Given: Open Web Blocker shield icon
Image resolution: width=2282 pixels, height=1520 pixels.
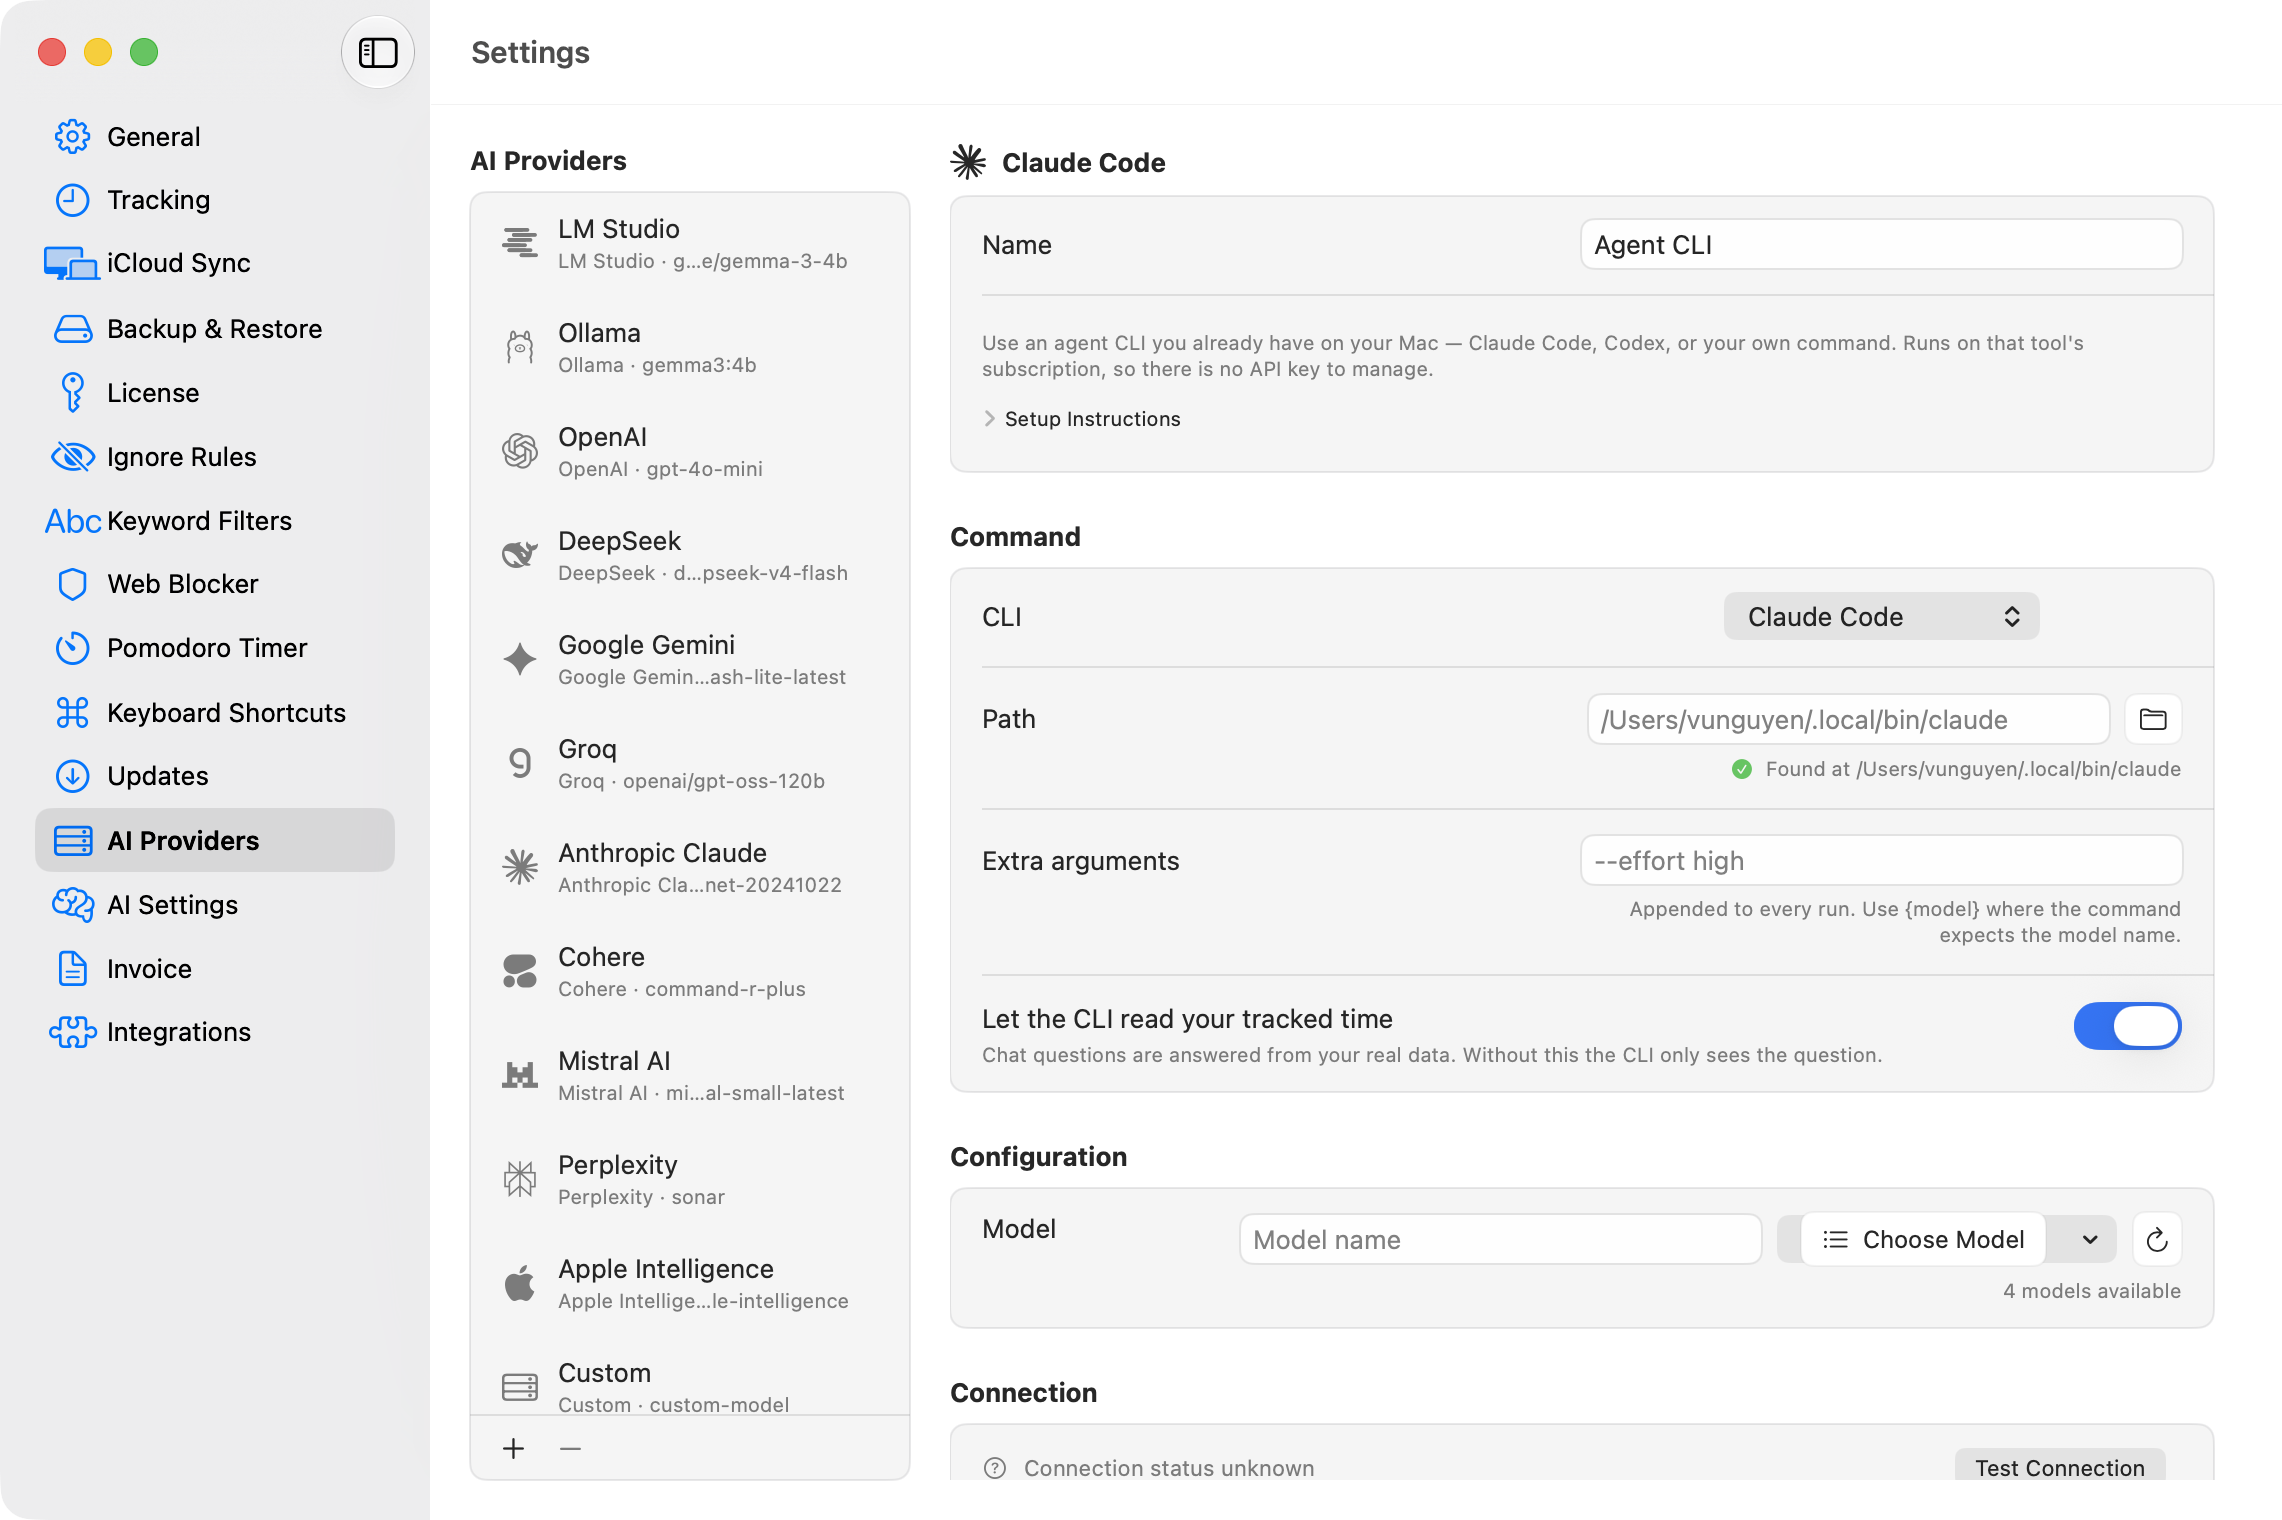Looking at the screenshot, I should click(72, 584).
